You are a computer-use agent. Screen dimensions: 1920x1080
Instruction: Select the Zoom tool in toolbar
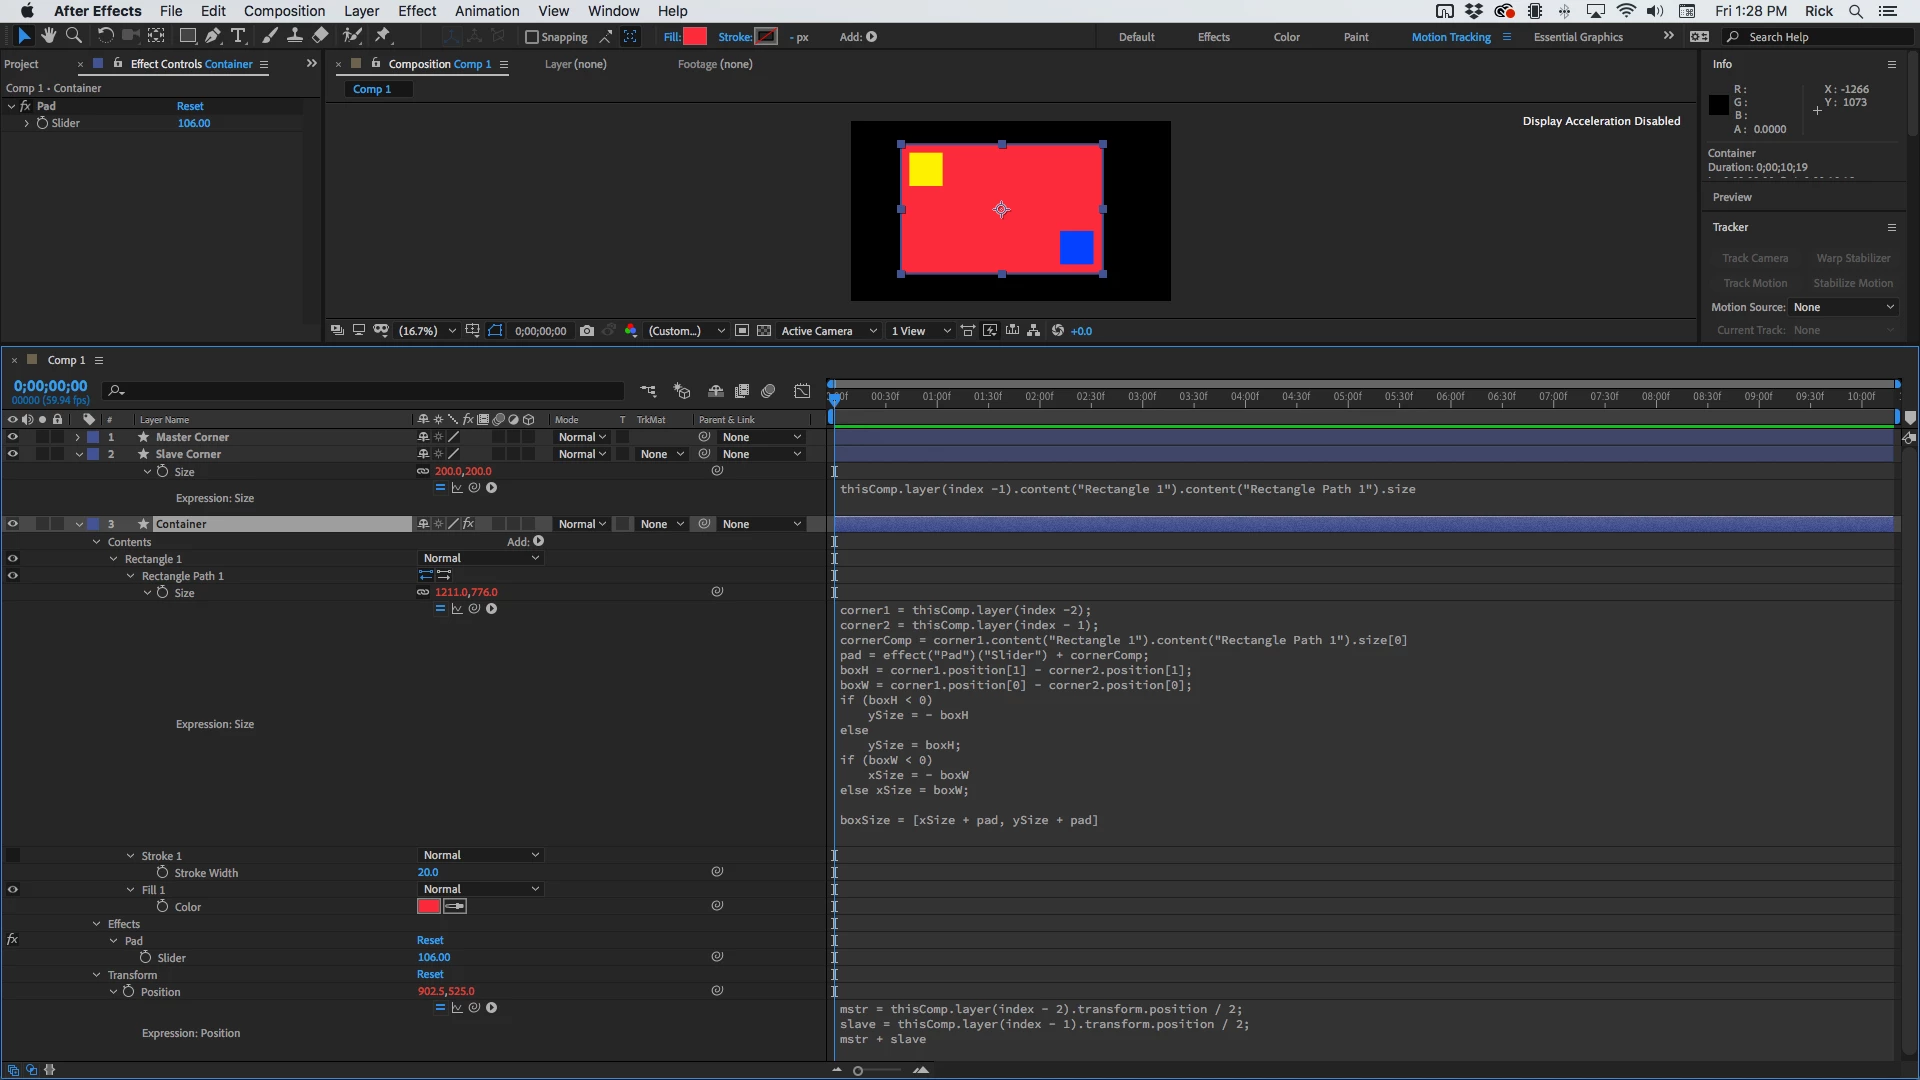73,36
